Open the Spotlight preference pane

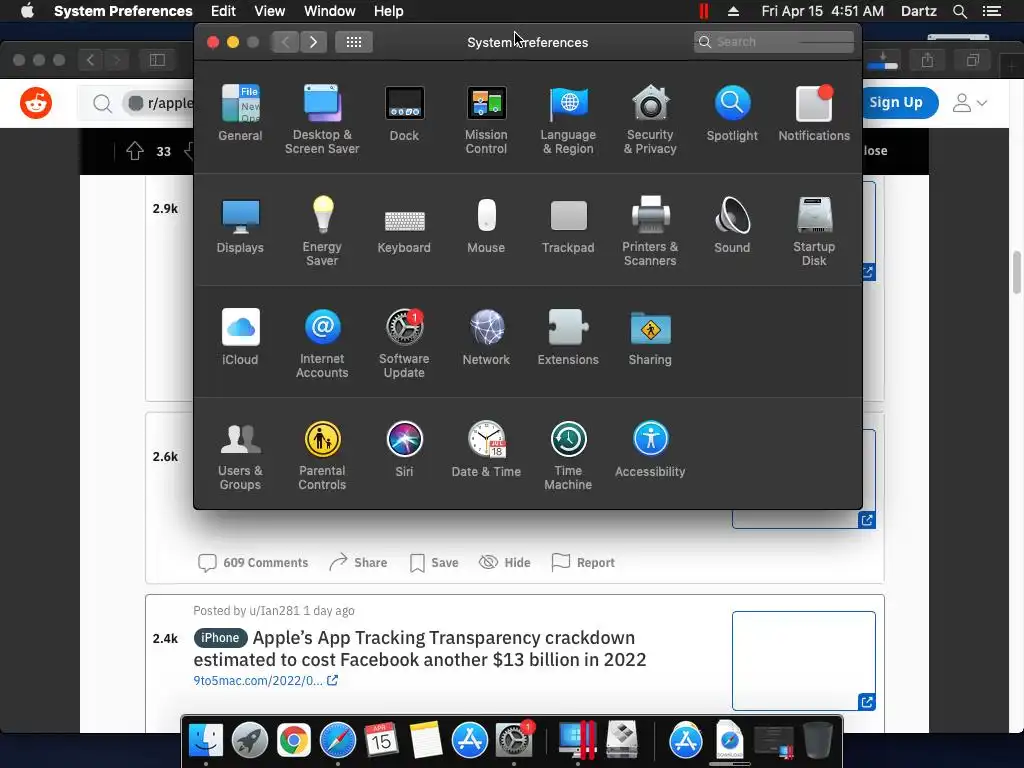pyautogui.click(x=732, y=113)
